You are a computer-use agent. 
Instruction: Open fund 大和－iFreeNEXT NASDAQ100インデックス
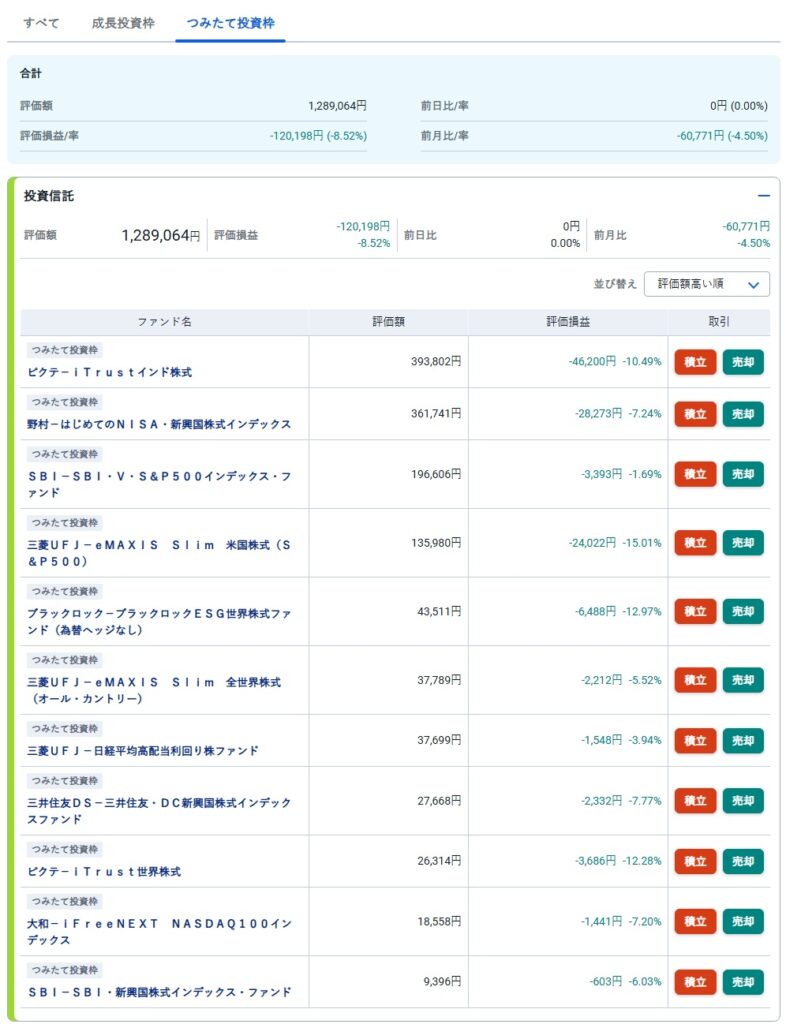coord(159,932)
